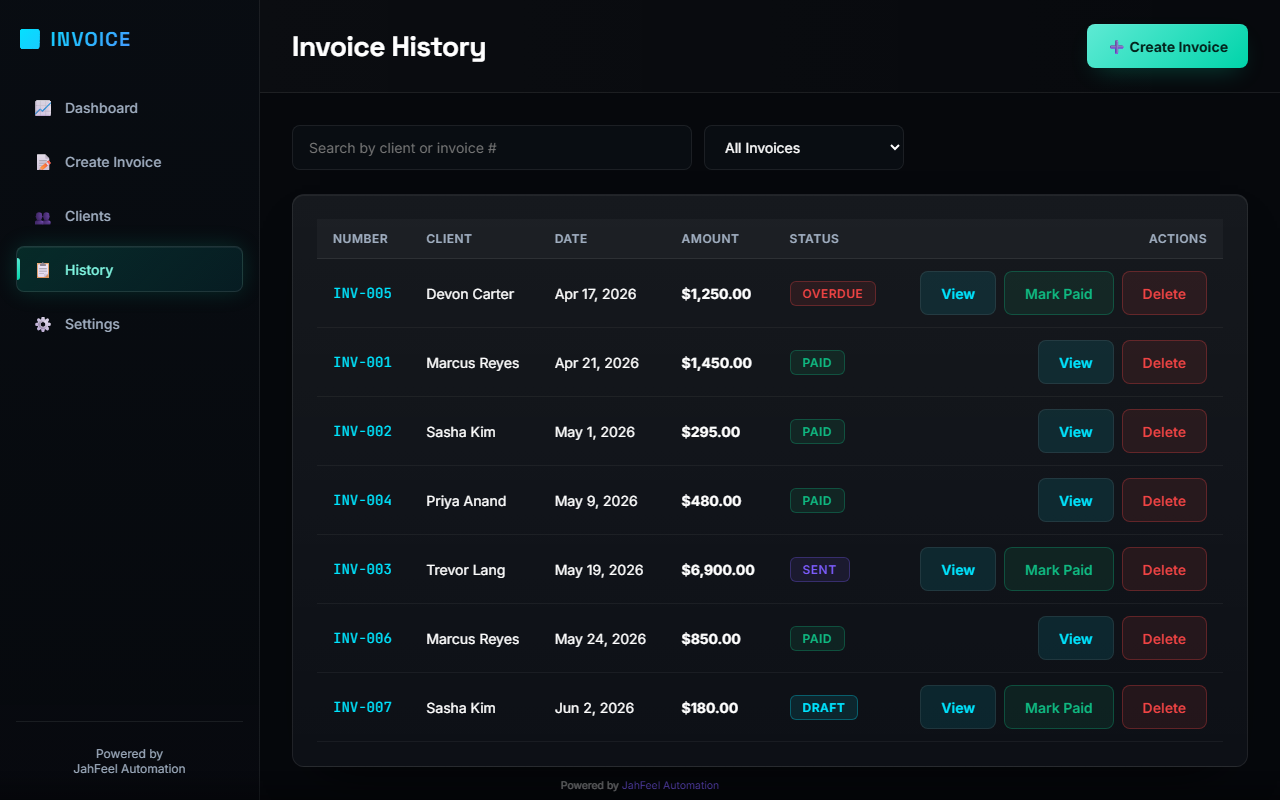The image size is (1280, 800).
Task: Click the Clients people icon
Action: [x=43, y=216]
